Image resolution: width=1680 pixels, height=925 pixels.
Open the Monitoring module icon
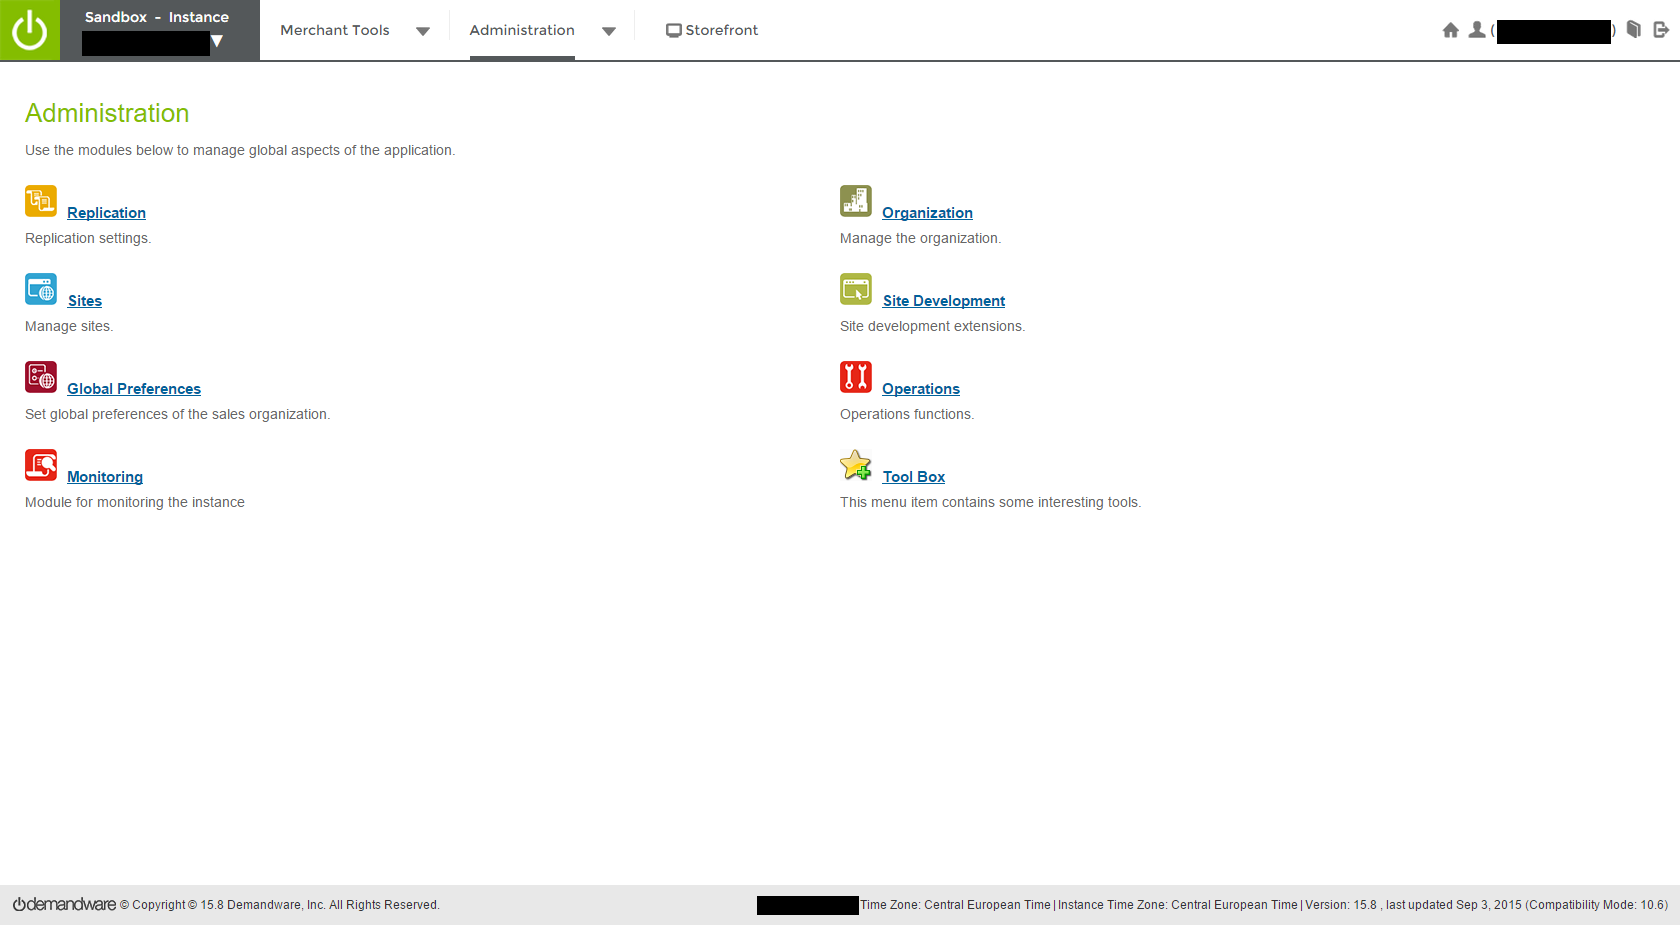coord(41,465)
